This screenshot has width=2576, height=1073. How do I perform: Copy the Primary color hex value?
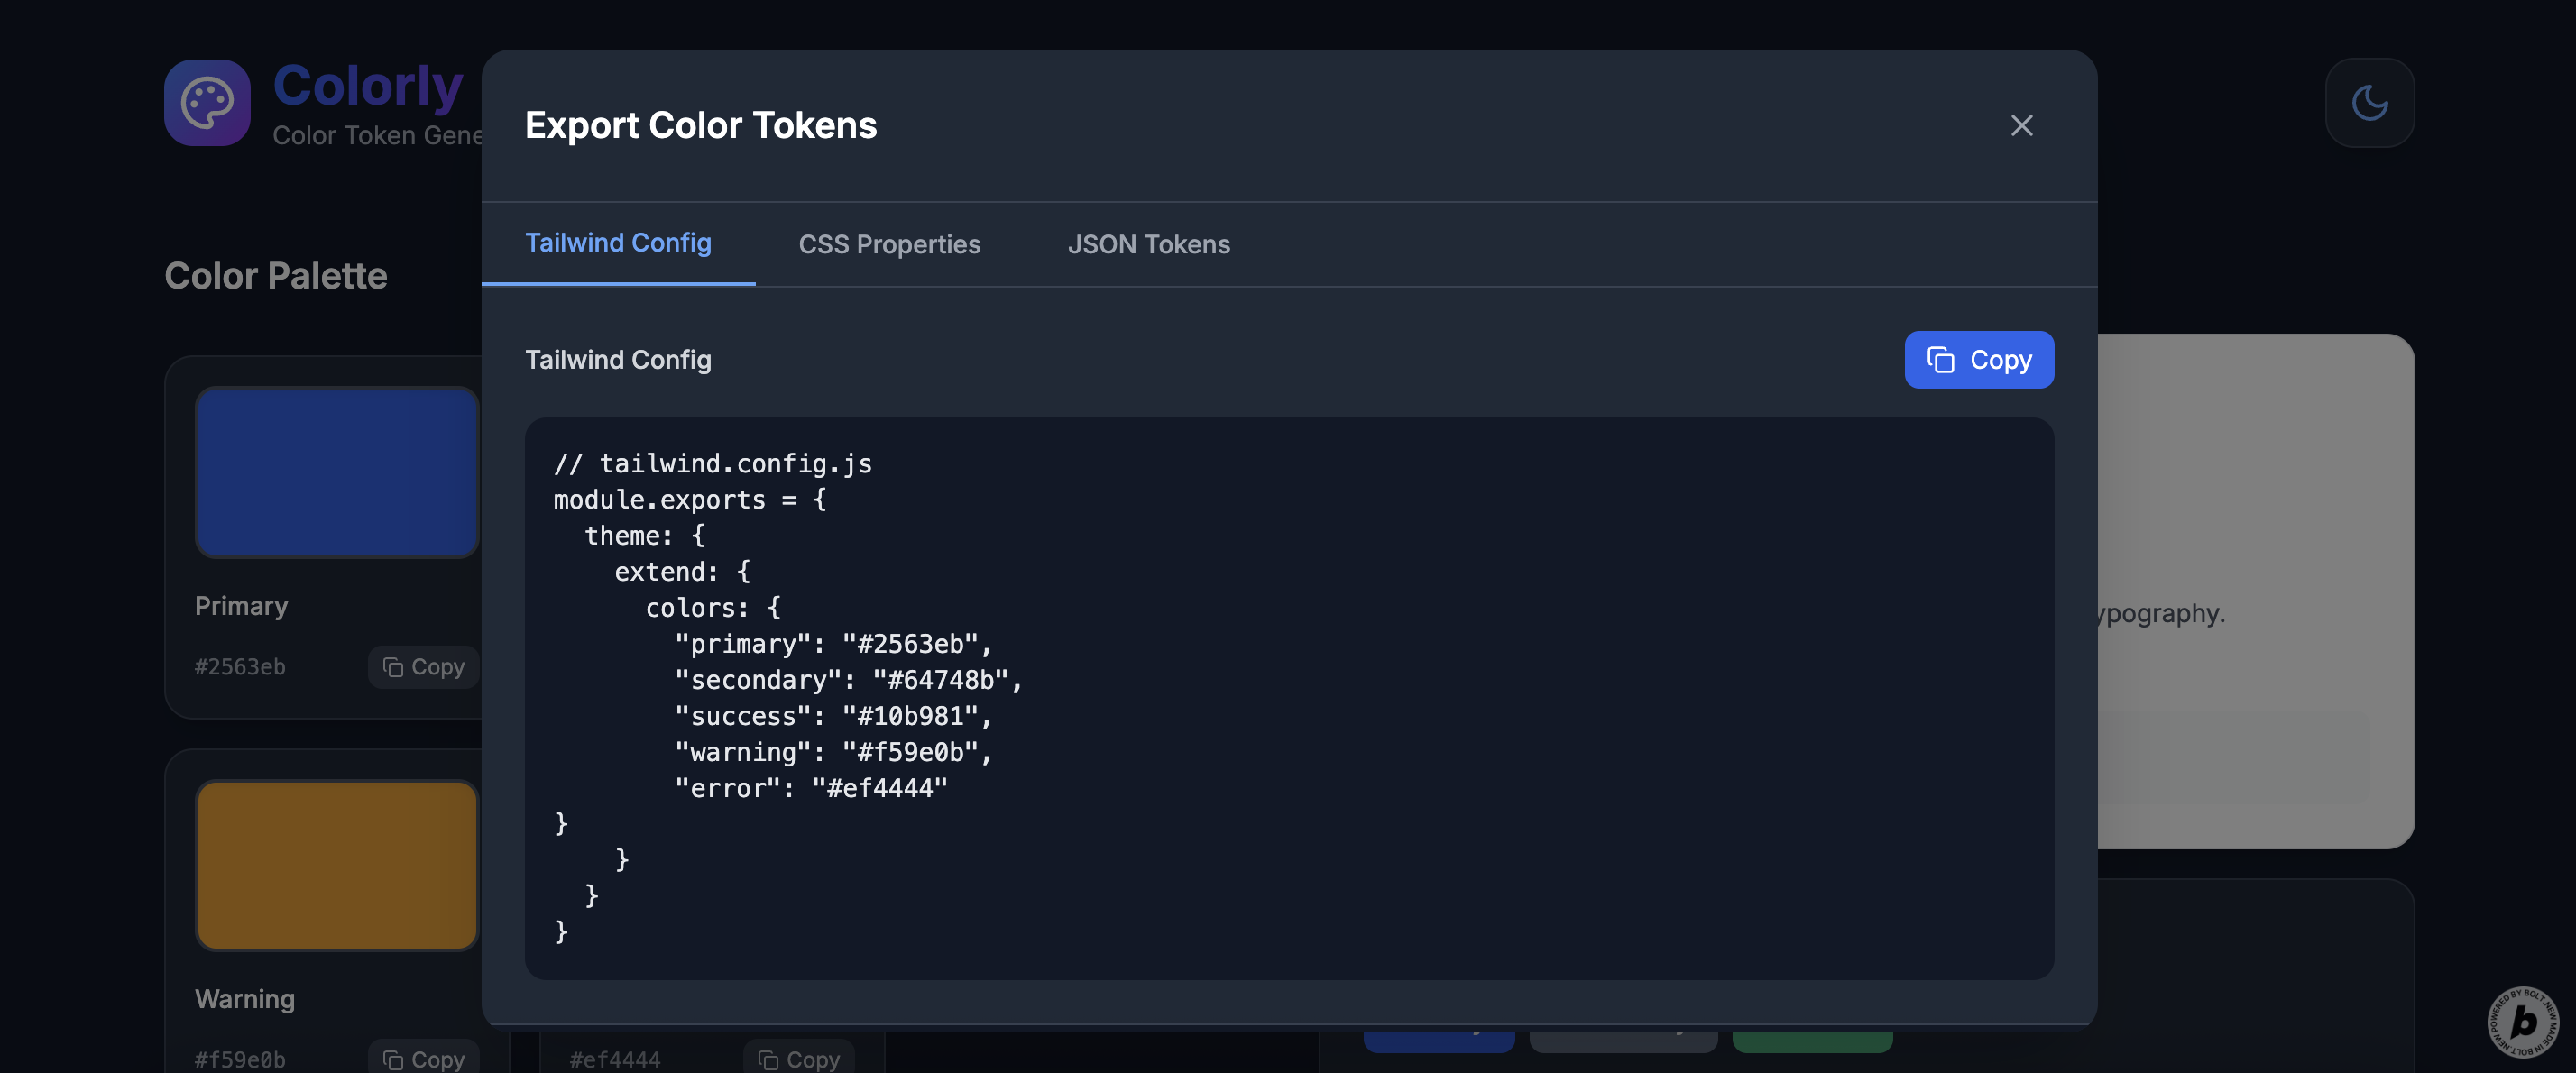[424, 666]
